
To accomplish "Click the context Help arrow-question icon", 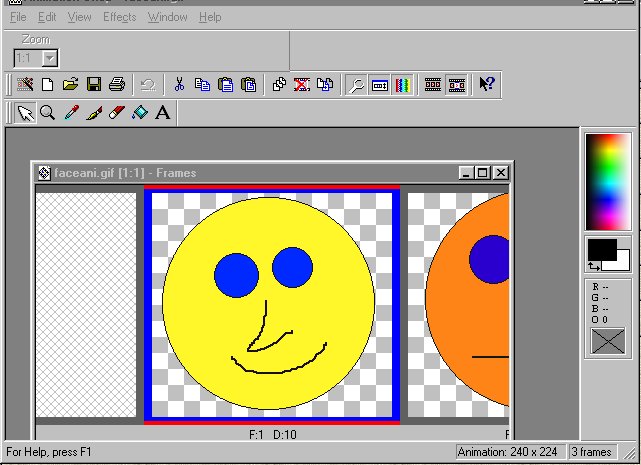I will [x=487, y=85].
